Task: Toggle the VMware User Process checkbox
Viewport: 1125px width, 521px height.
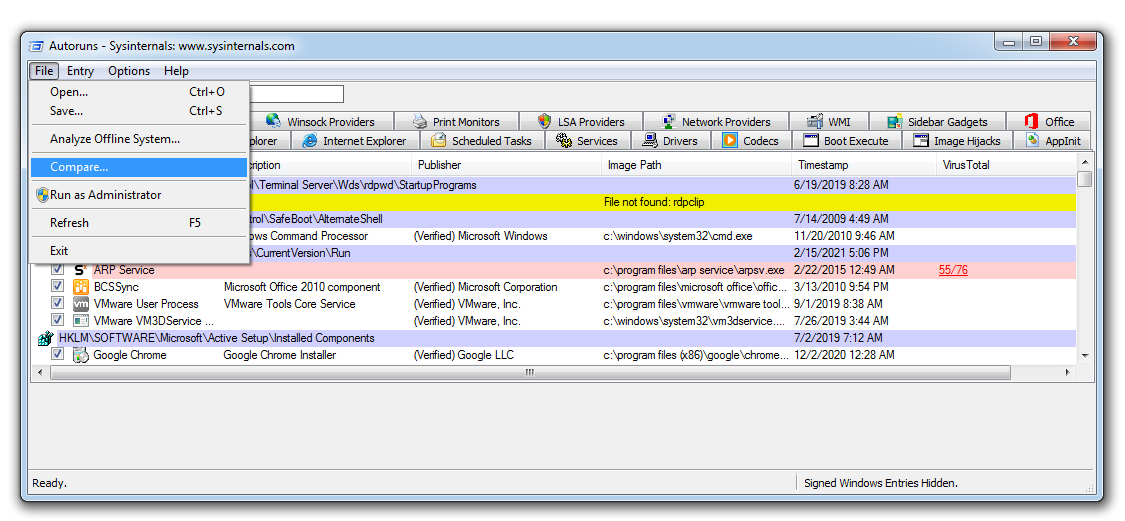Action: [57, 304]
